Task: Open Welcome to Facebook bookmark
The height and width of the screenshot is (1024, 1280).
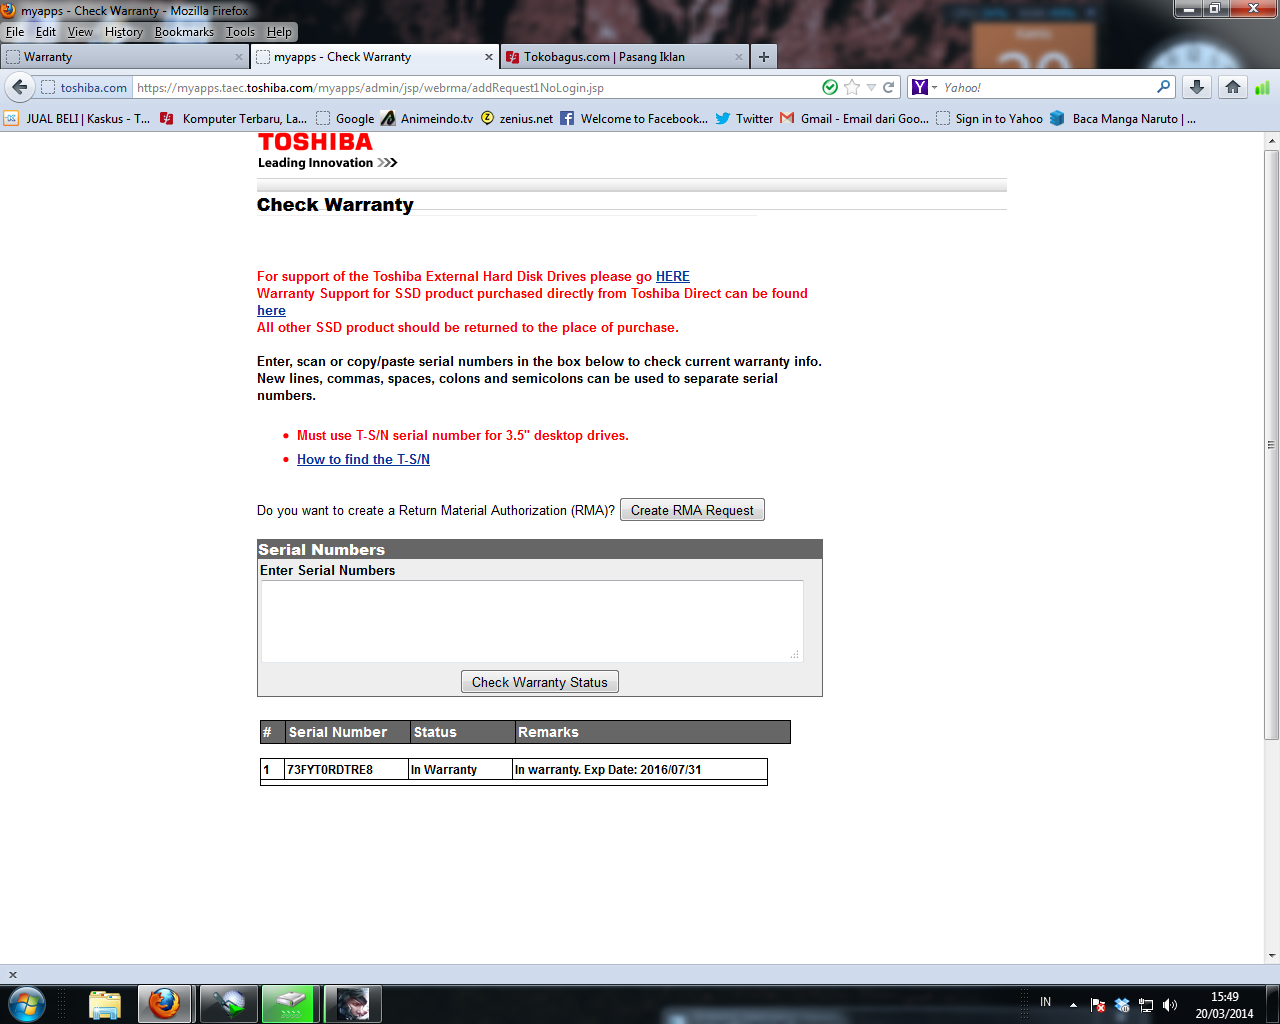Action: [x=634, y=118]
